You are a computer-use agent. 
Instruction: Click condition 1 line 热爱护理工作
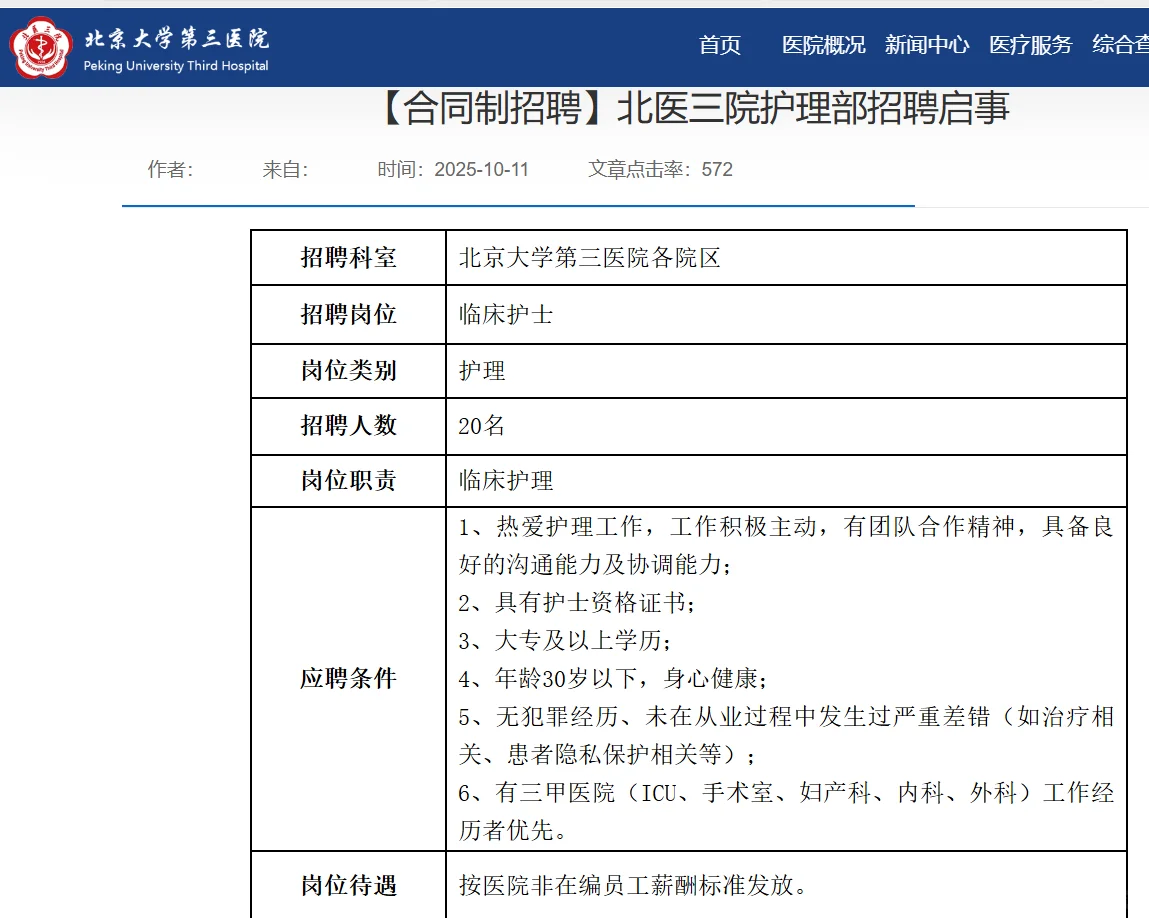click(x=786, y=527)
